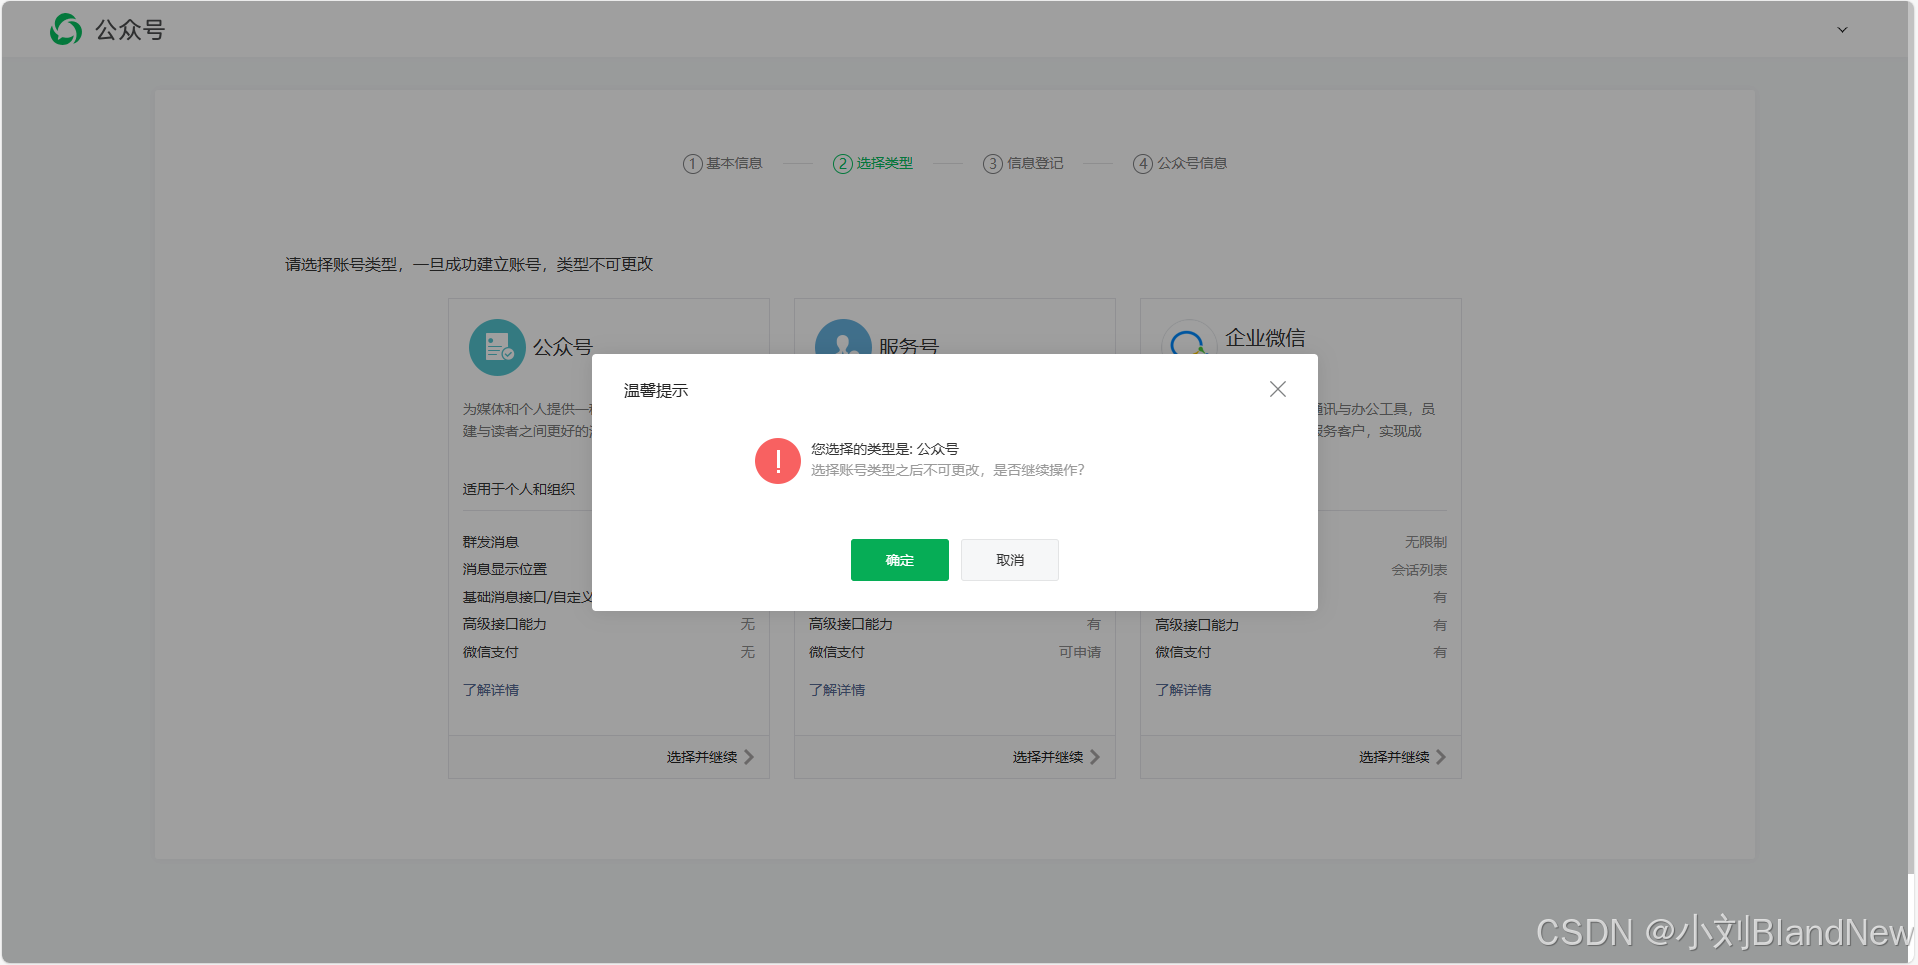The image size is (1918, 965).
Task: Click text 选择账号类型之后不可更改
Action: (x=895, y=470)
